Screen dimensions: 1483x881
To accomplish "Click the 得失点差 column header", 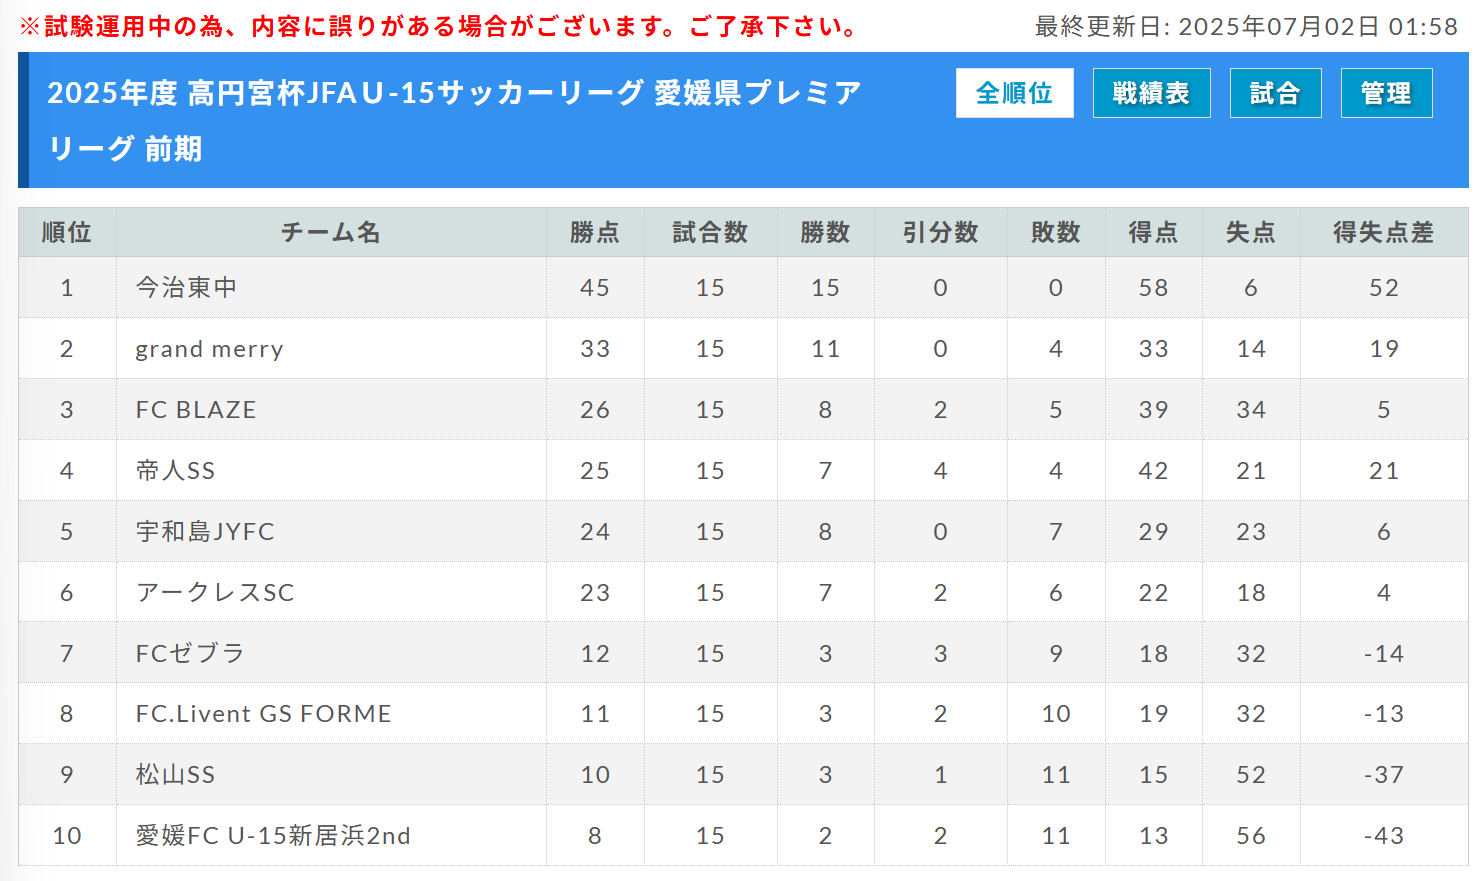I will tap(1384, 233).
